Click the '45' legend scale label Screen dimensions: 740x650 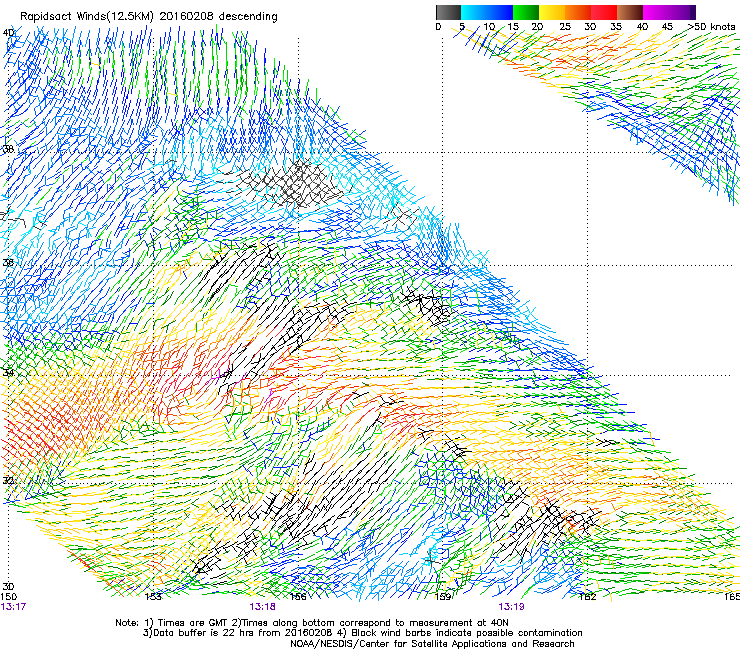[x=667, y=27]
